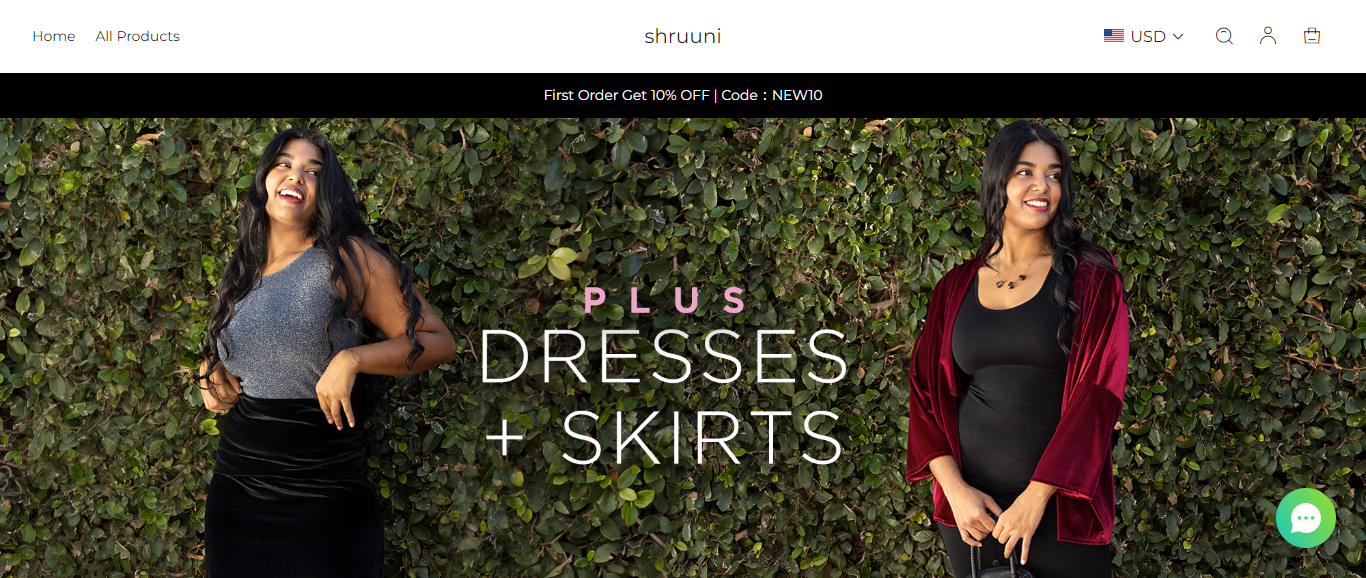Click the pink PLUS banner heading
The width and height of the screenshot is (1366, 578).
pyautogui.click(x=665, y=301)
